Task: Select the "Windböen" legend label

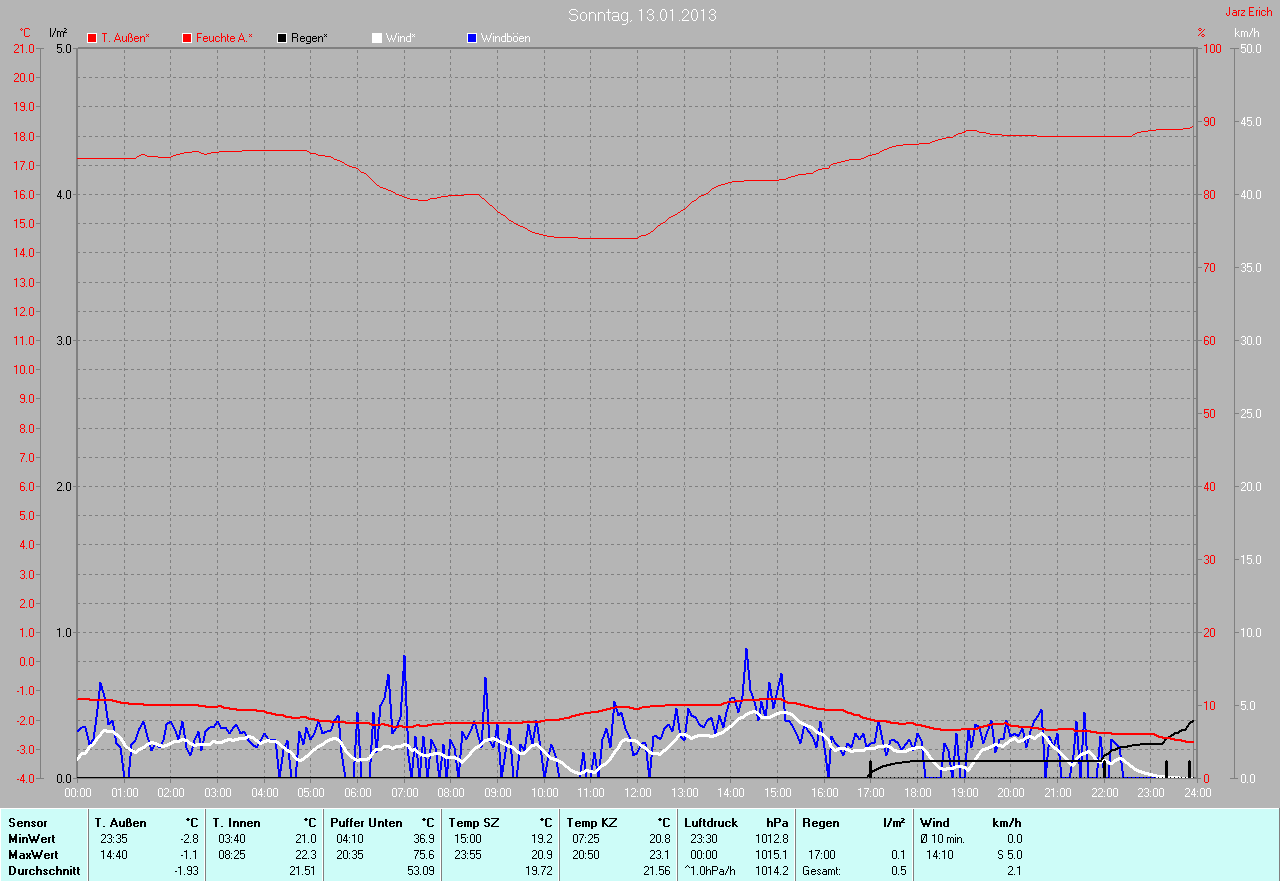Action: click(x=506, y=38)
